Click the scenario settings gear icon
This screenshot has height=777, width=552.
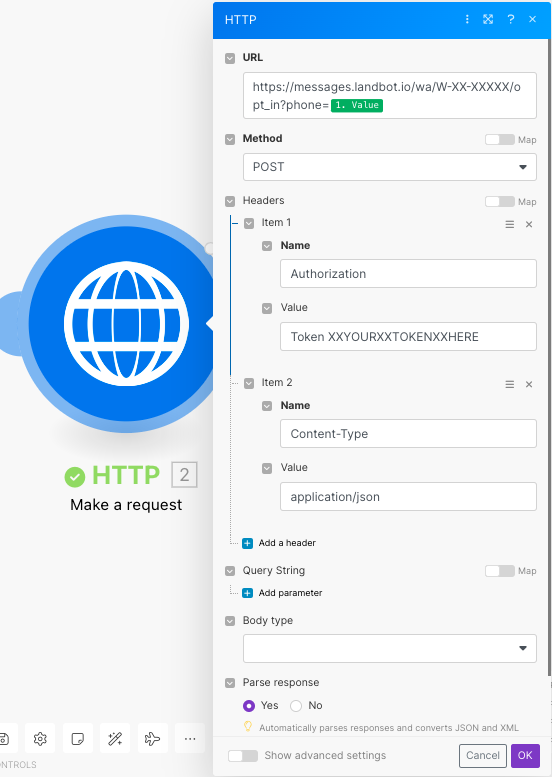pyautogui.click(x=40, y=739)
